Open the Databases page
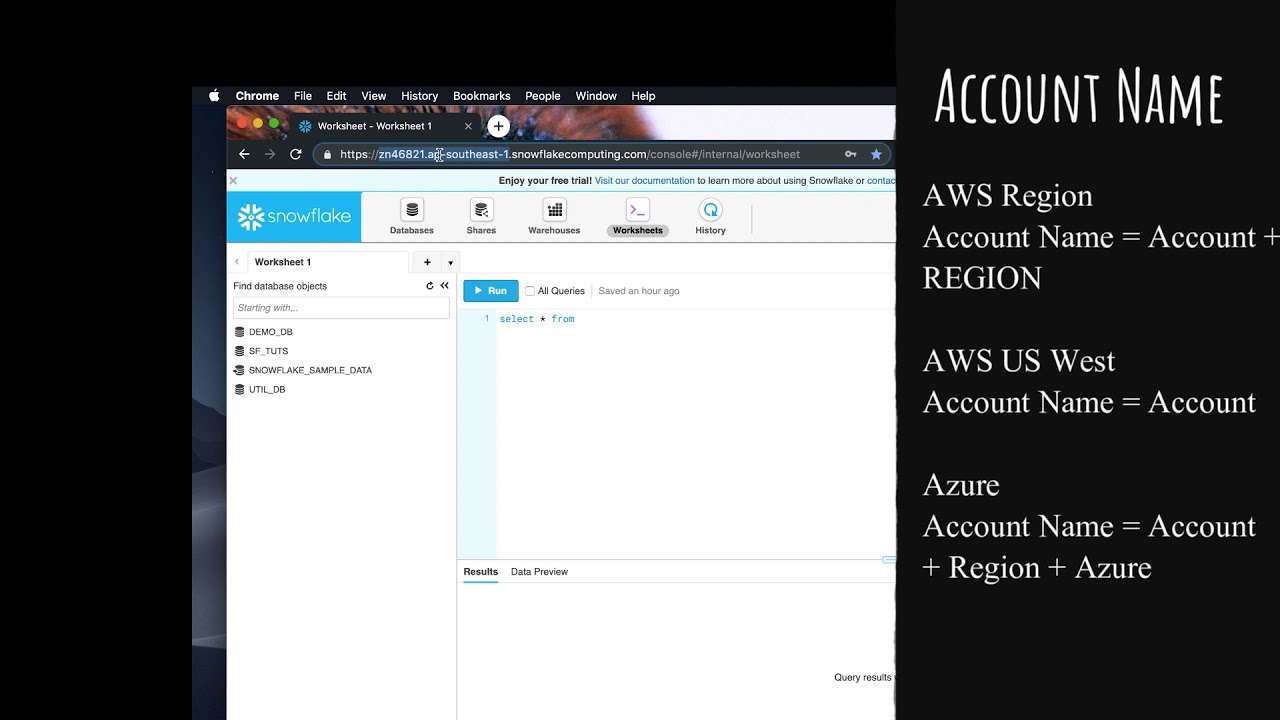Image resolution: width=1280 pixels, height=720 pixels. pos(412,217)
